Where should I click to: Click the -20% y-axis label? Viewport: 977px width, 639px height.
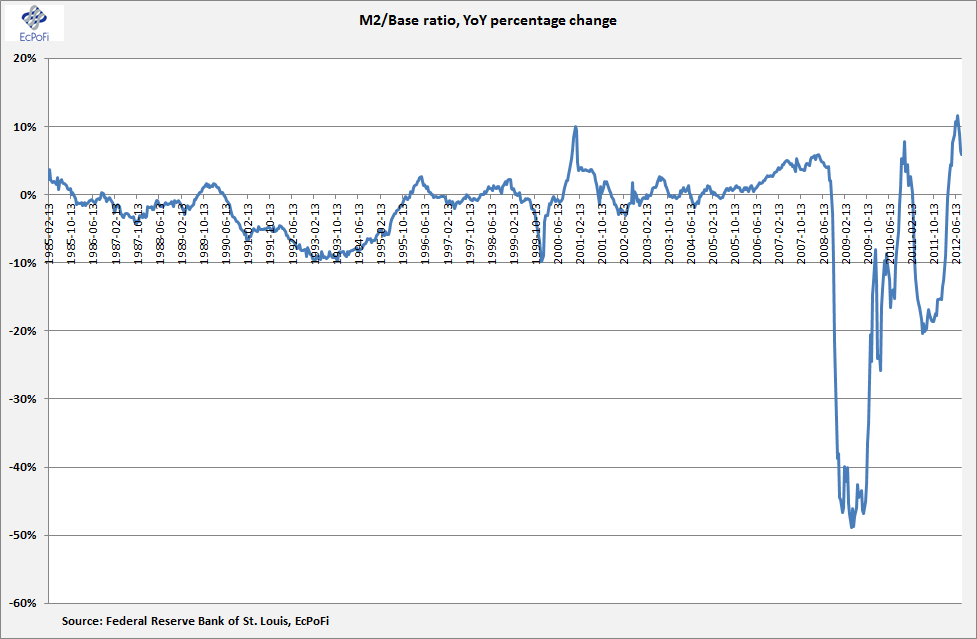(22, 331)
